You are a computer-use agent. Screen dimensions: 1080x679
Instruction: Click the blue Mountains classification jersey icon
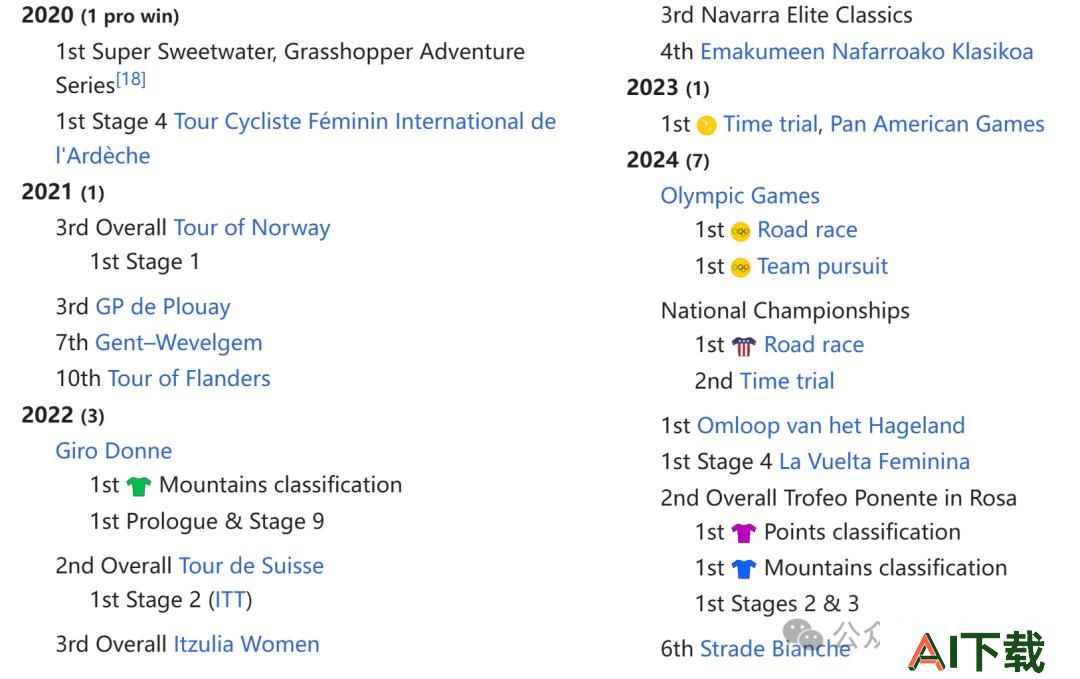pyautogui.click(x=744, y=569)
